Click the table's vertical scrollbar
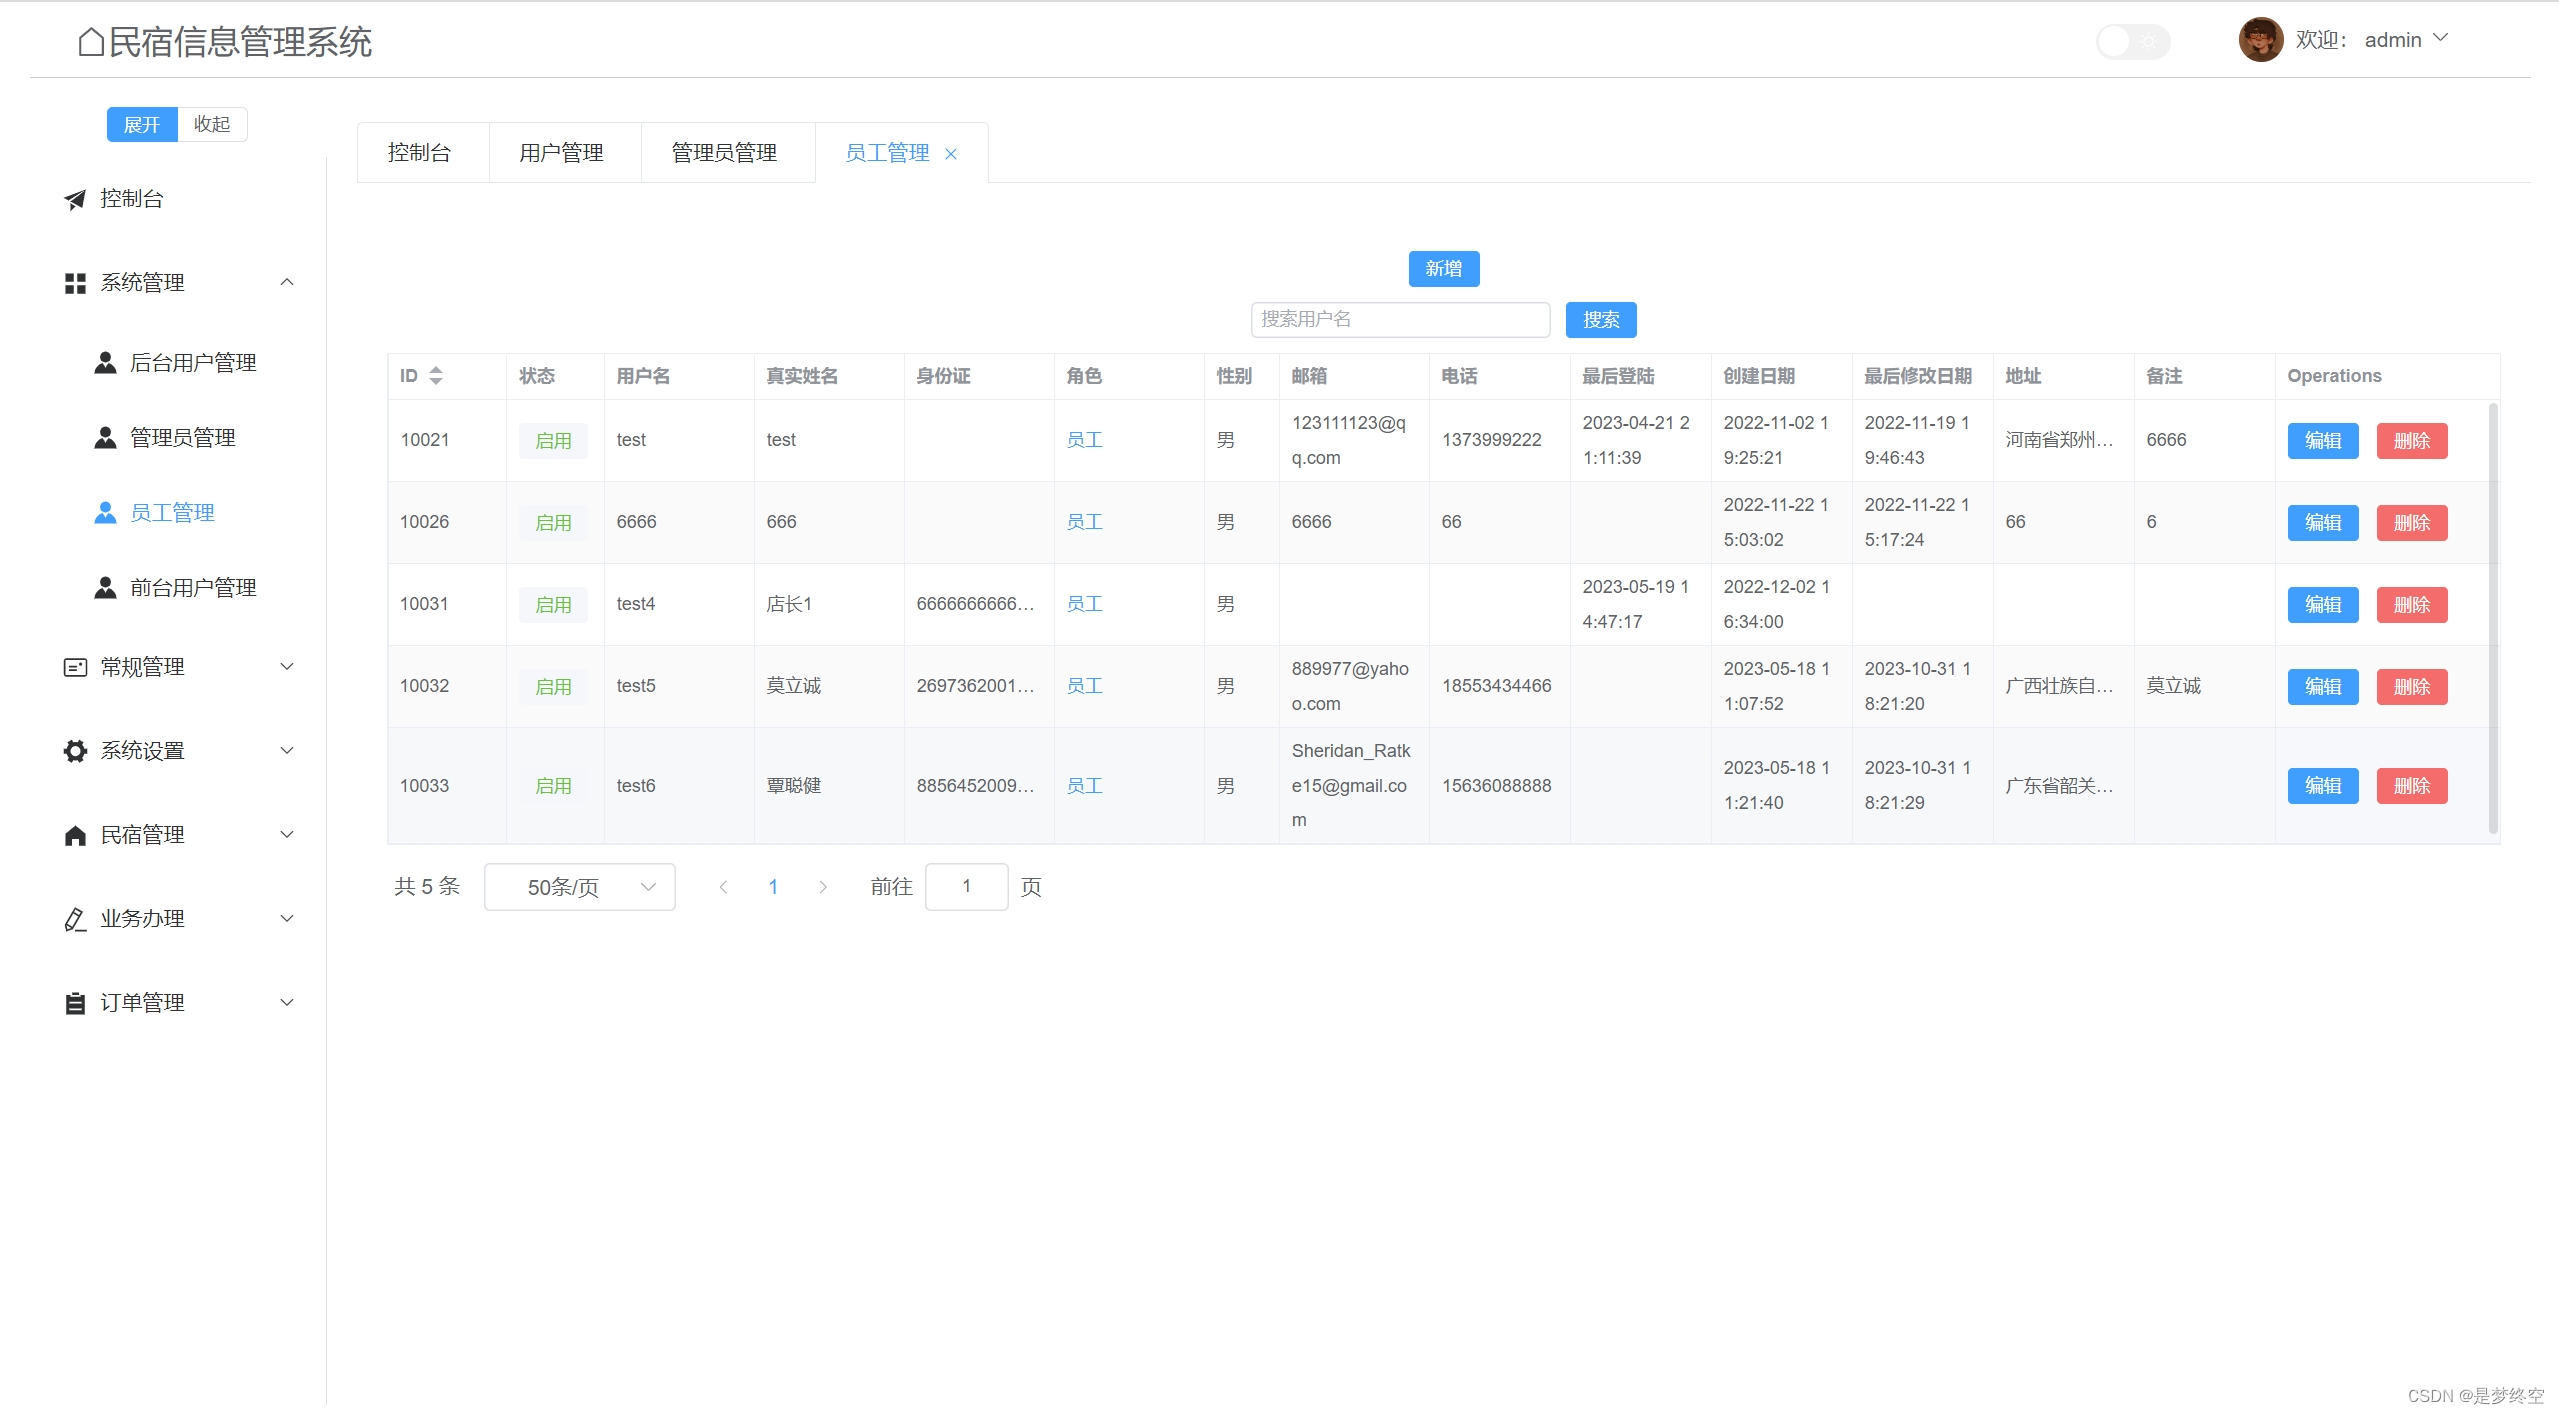This screenshot has width=2559, height=1414. tap(2493, 618)
